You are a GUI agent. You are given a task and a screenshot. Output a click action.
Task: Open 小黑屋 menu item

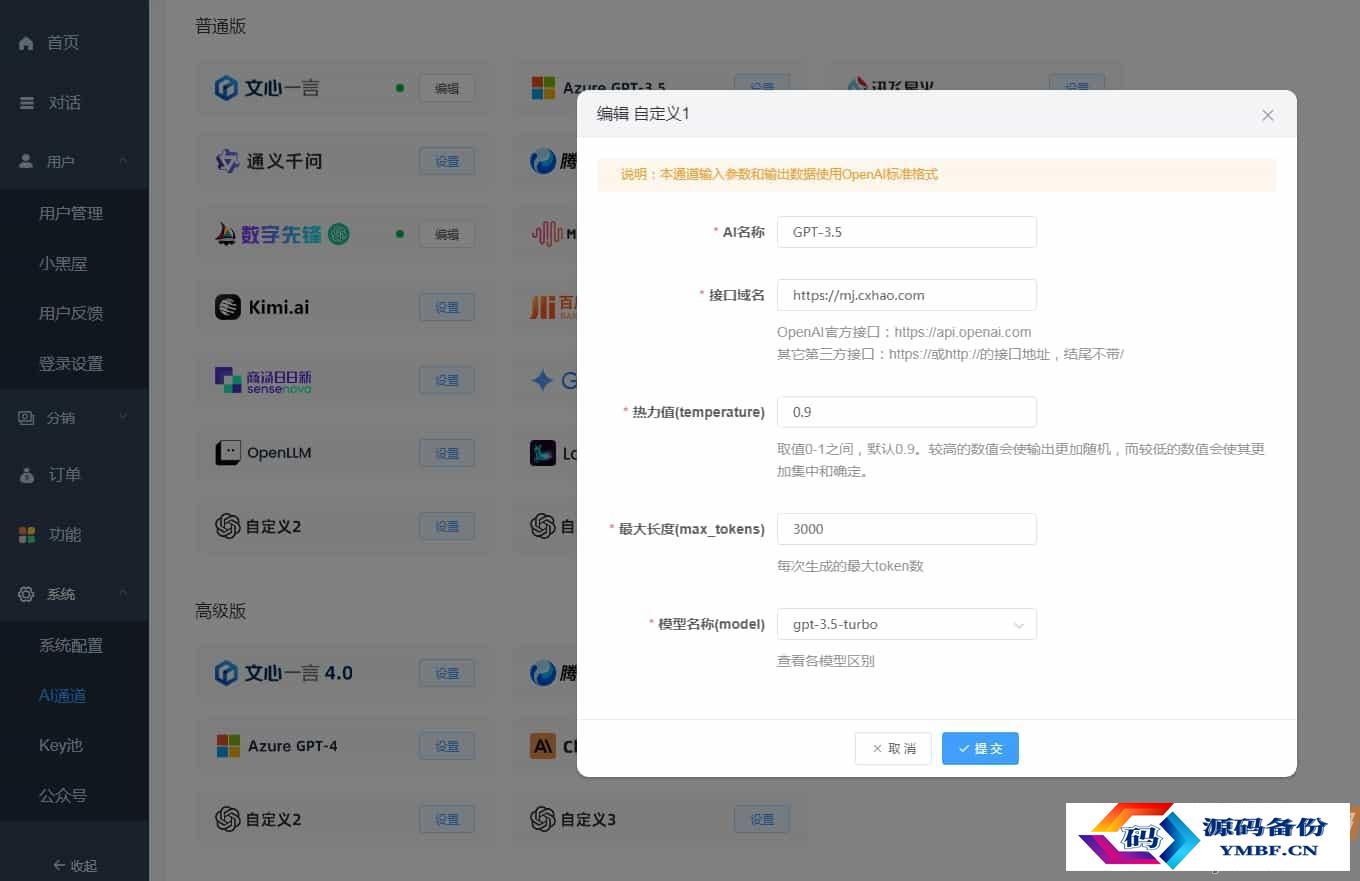coord(63,264)
